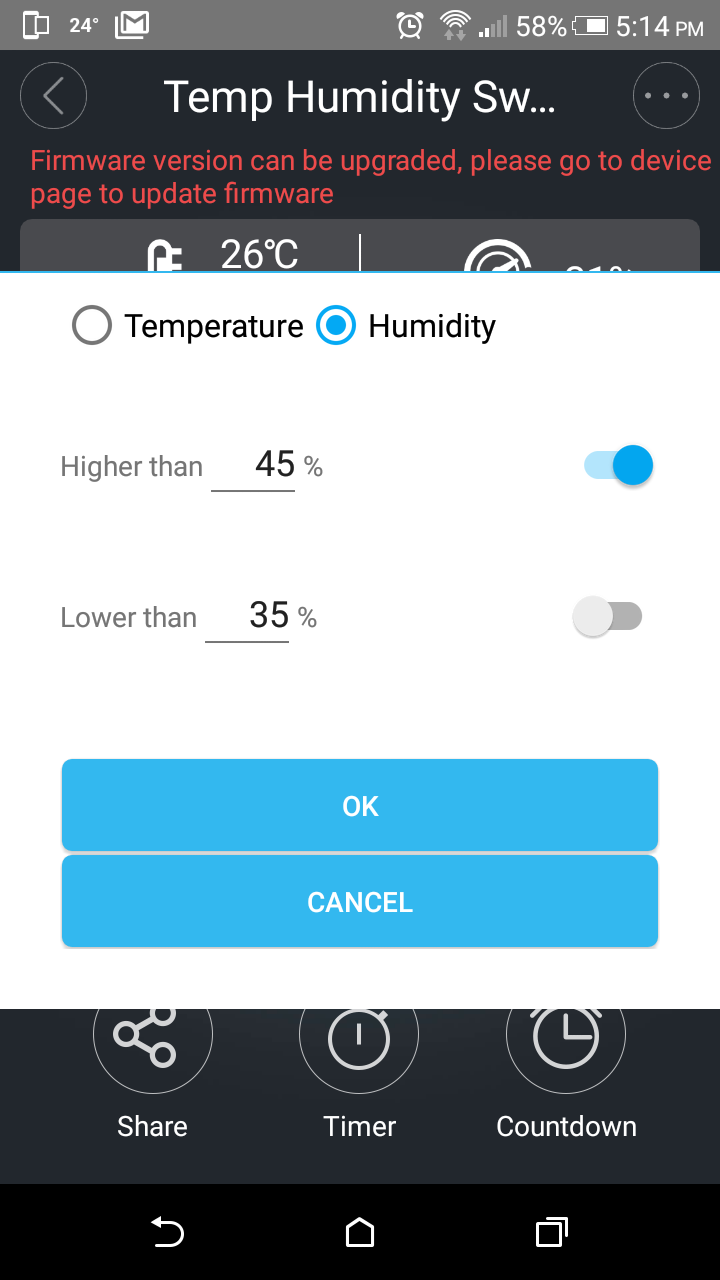
Task: Confirm settings with the OK button
Action: [x=360, y=805]
